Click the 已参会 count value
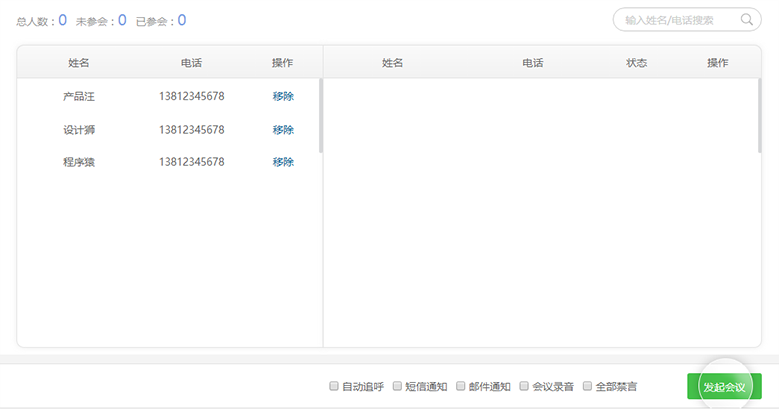Image resolution: width=779 pixels, height=409 pixels. [x=182, y=20]
